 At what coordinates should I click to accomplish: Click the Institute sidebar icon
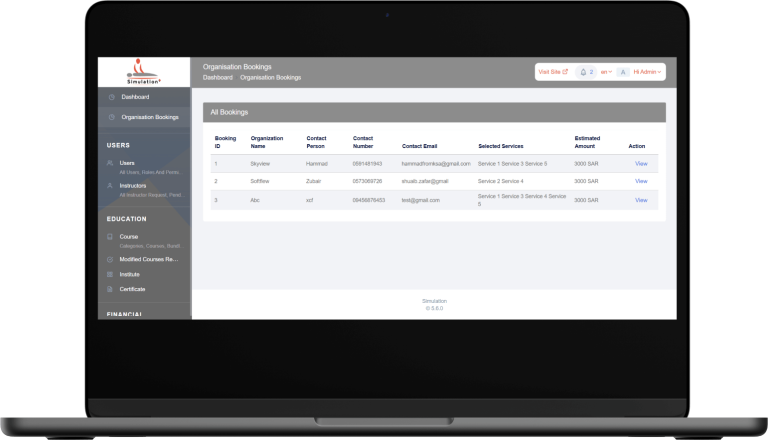pos(110,274)
